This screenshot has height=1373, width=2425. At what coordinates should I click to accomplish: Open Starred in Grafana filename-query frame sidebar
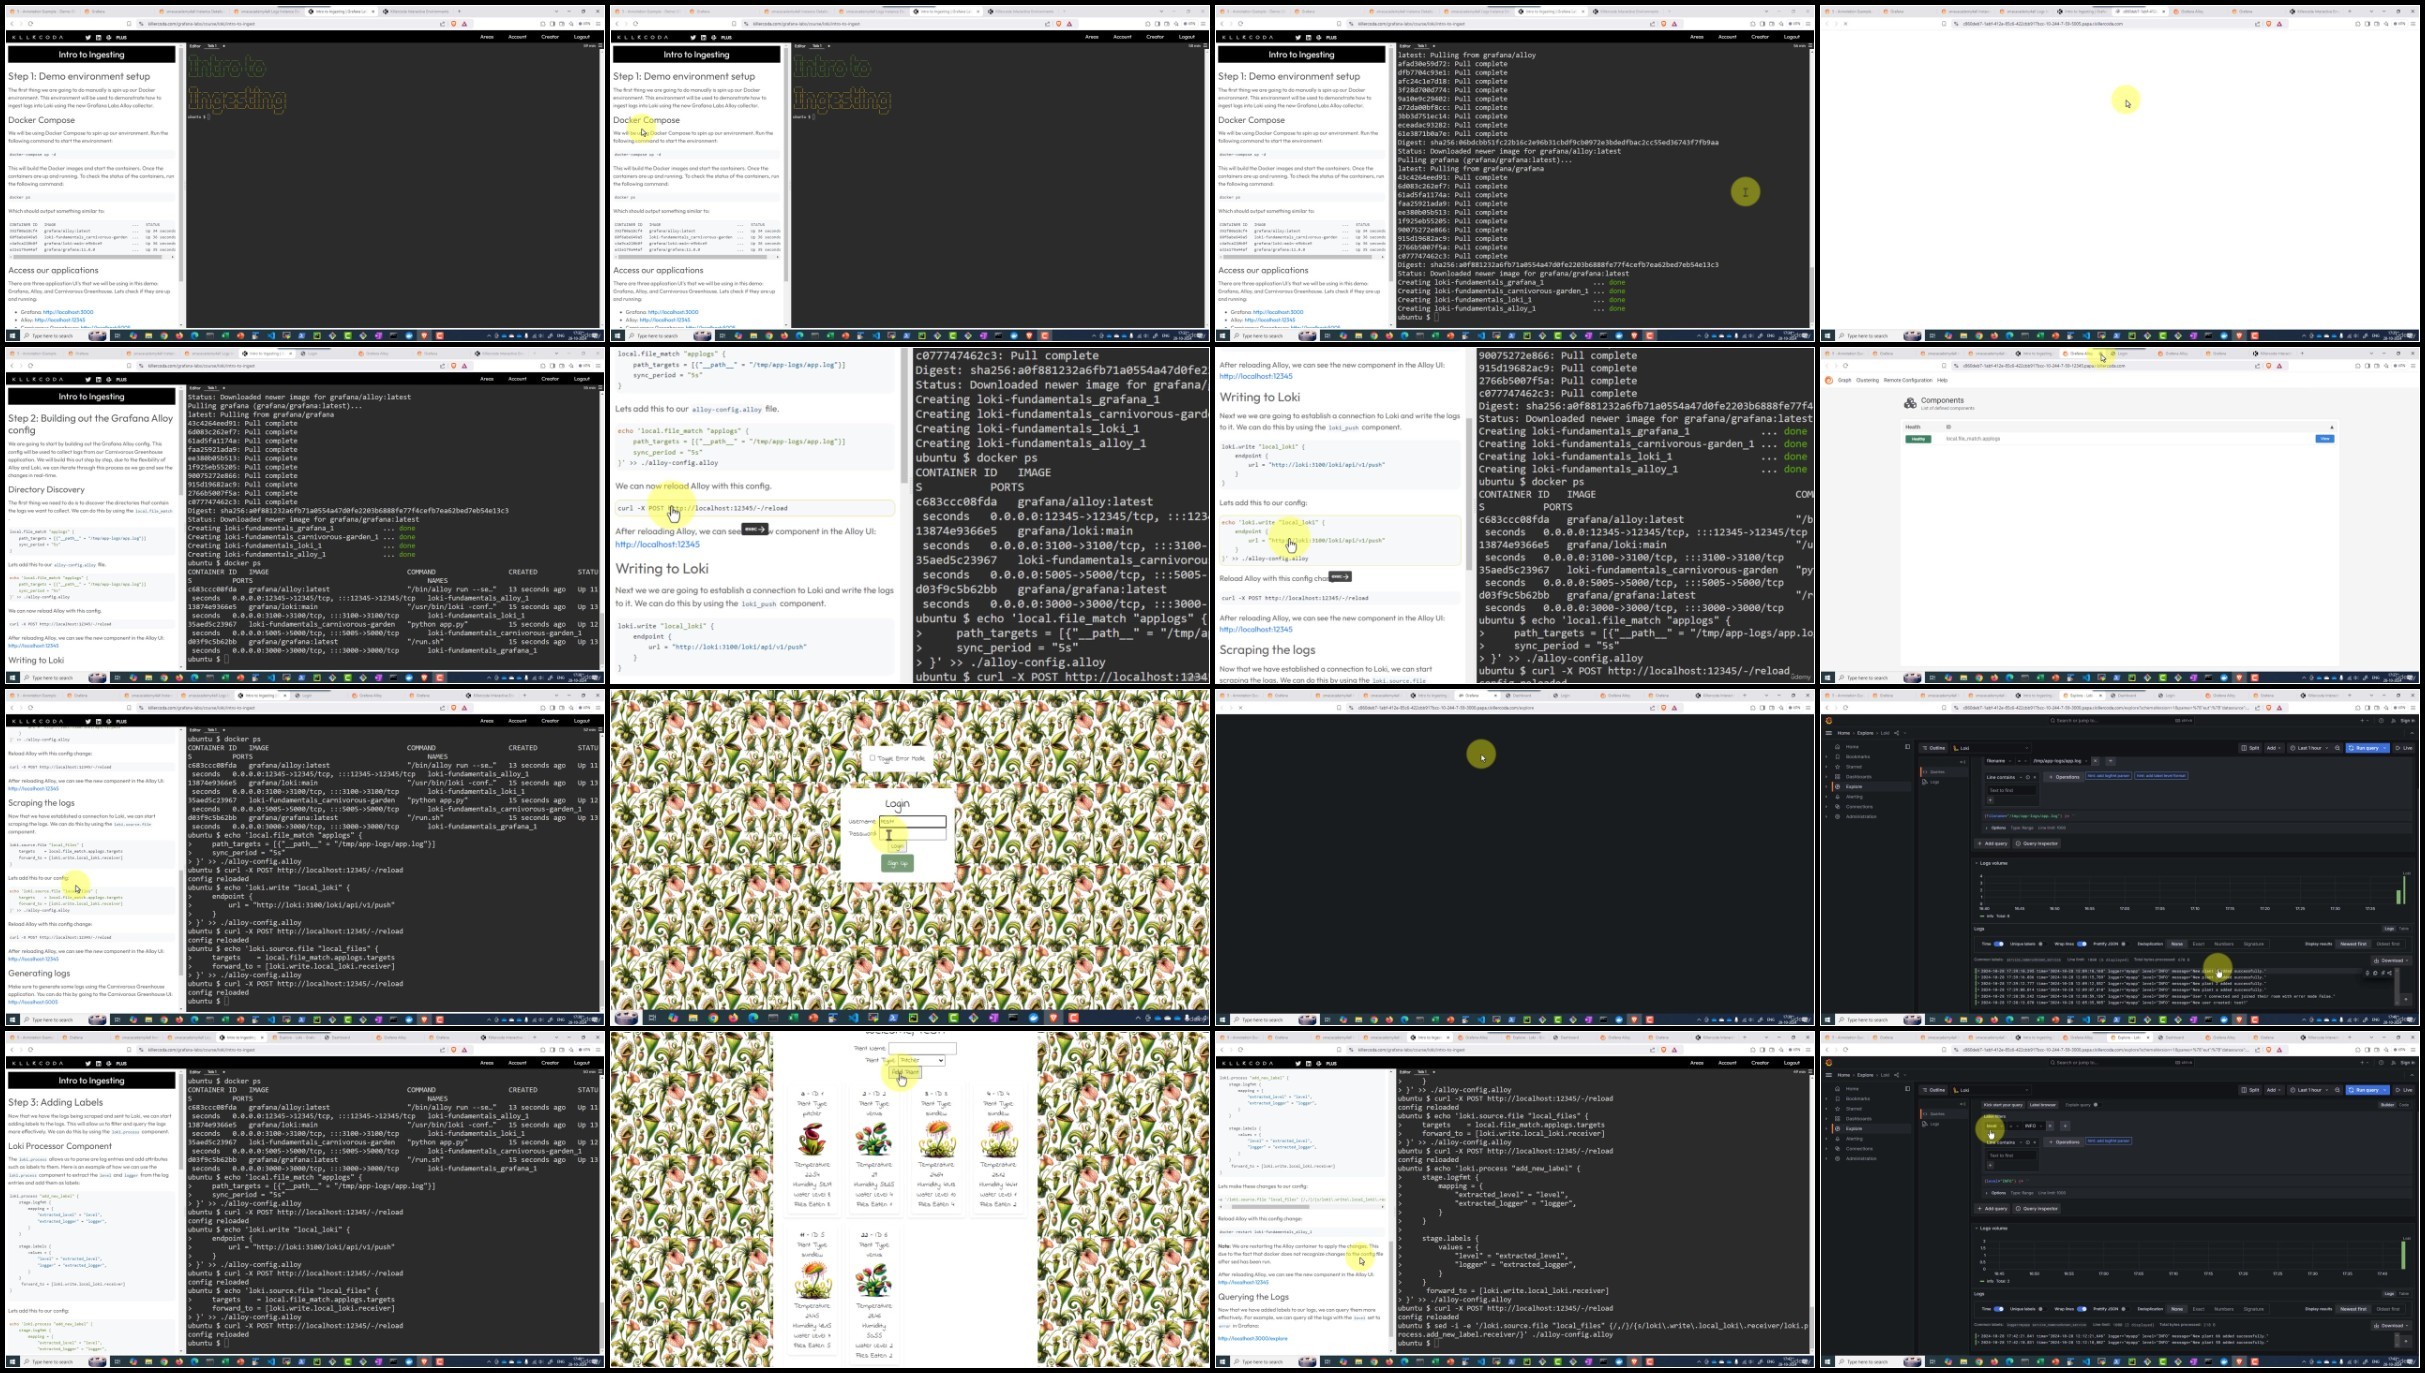click(x=1854, y=767)
